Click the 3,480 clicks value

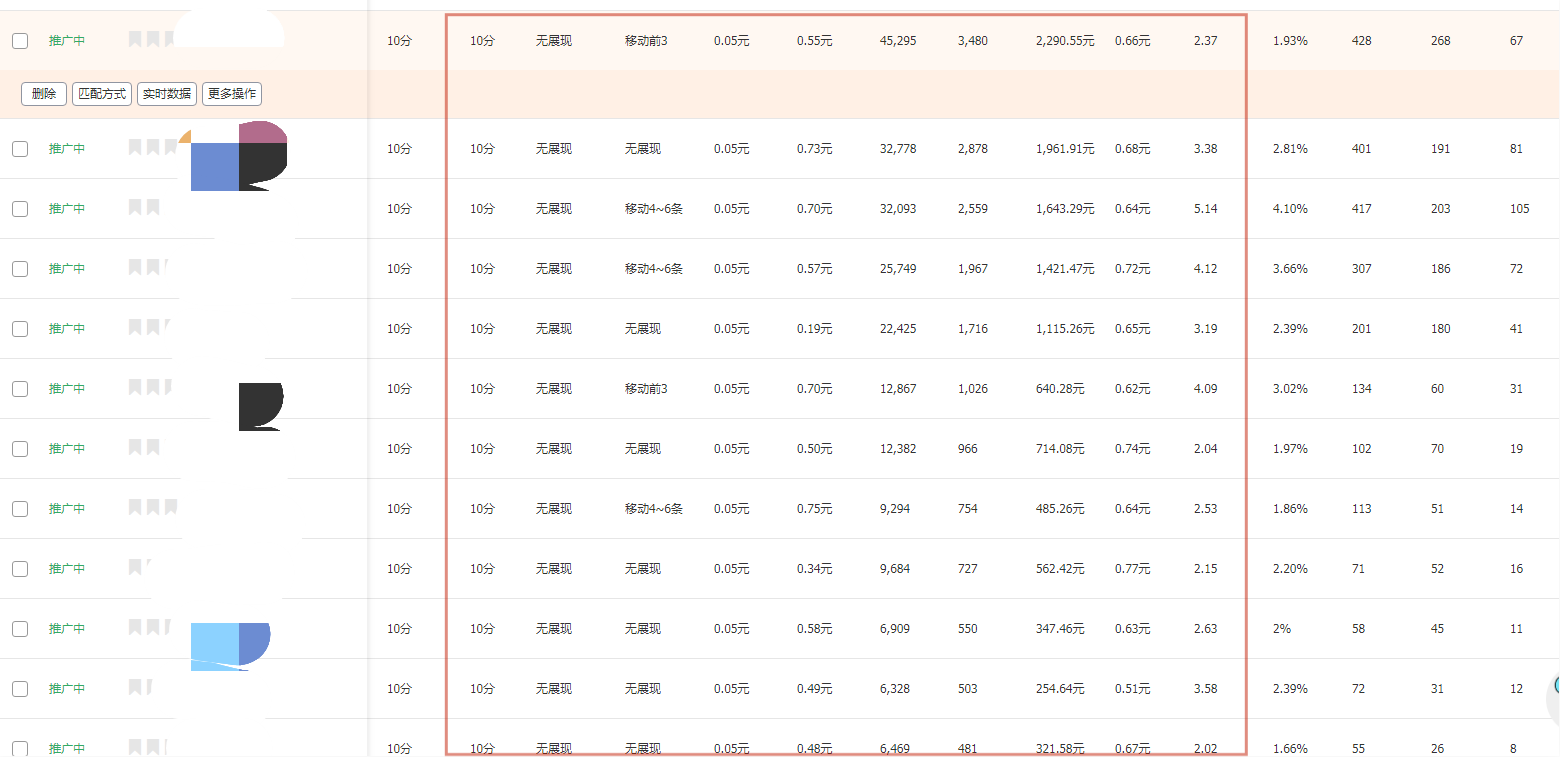pos(973,41)
